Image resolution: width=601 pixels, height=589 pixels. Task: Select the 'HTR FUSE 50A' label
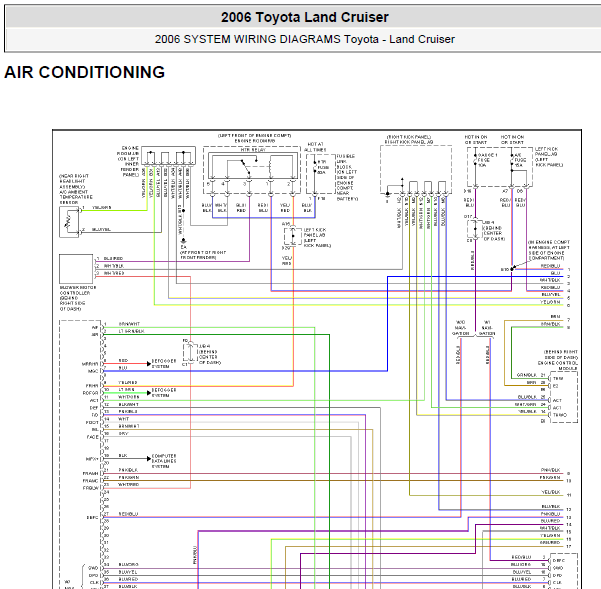click(x=323, y=167)
